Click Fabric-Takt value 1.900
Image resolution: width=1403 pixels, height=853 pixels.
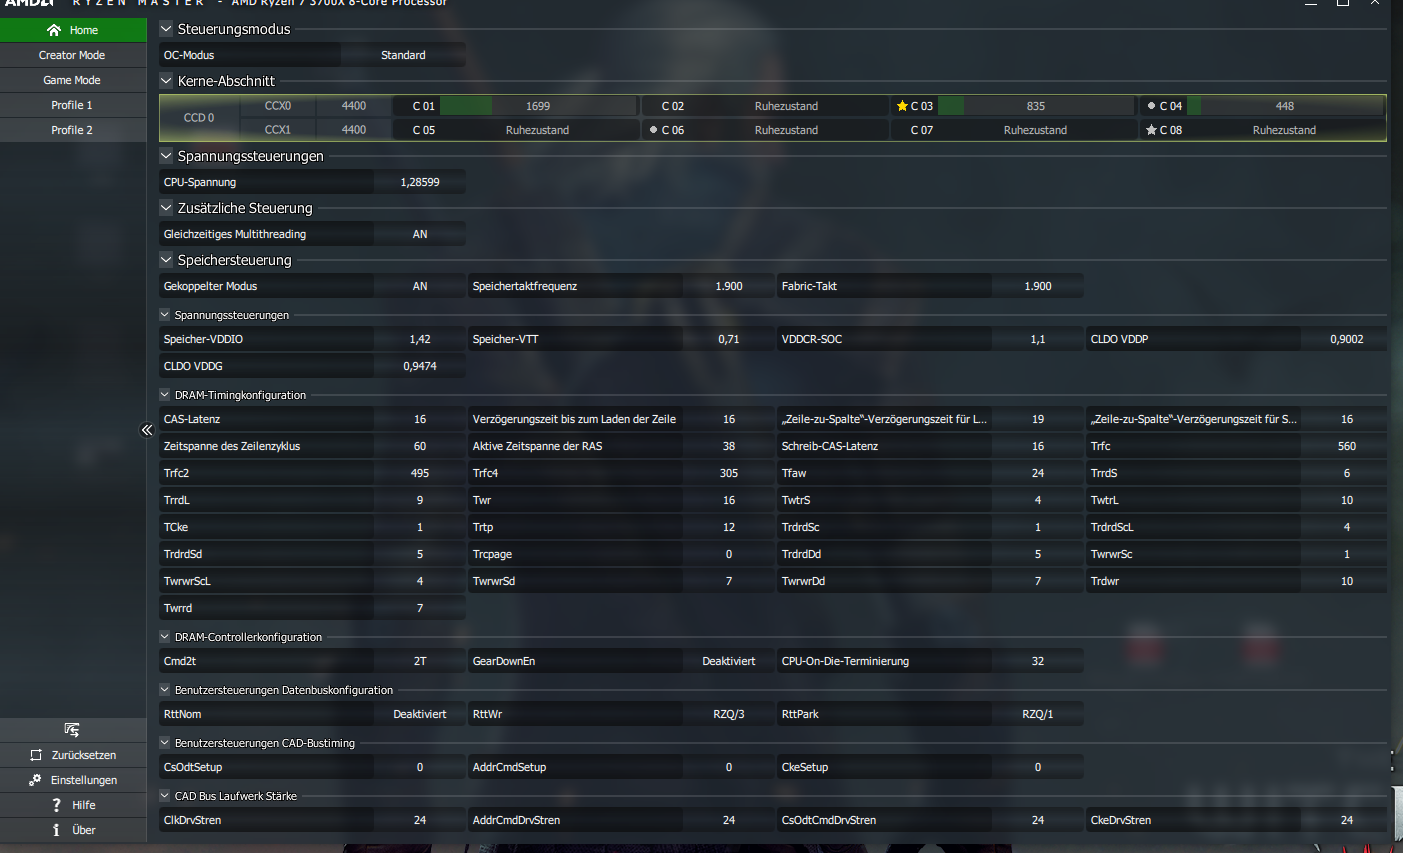tap(1038, 286)
